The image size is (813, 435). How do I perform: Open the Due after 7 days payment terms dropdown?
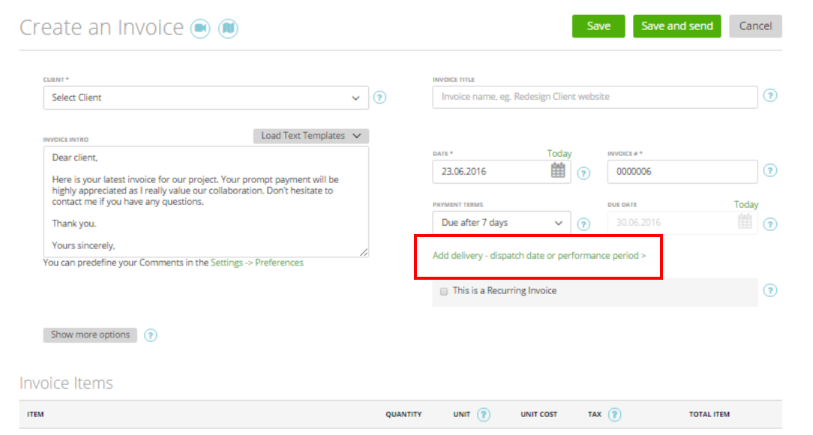pos(501,222)
